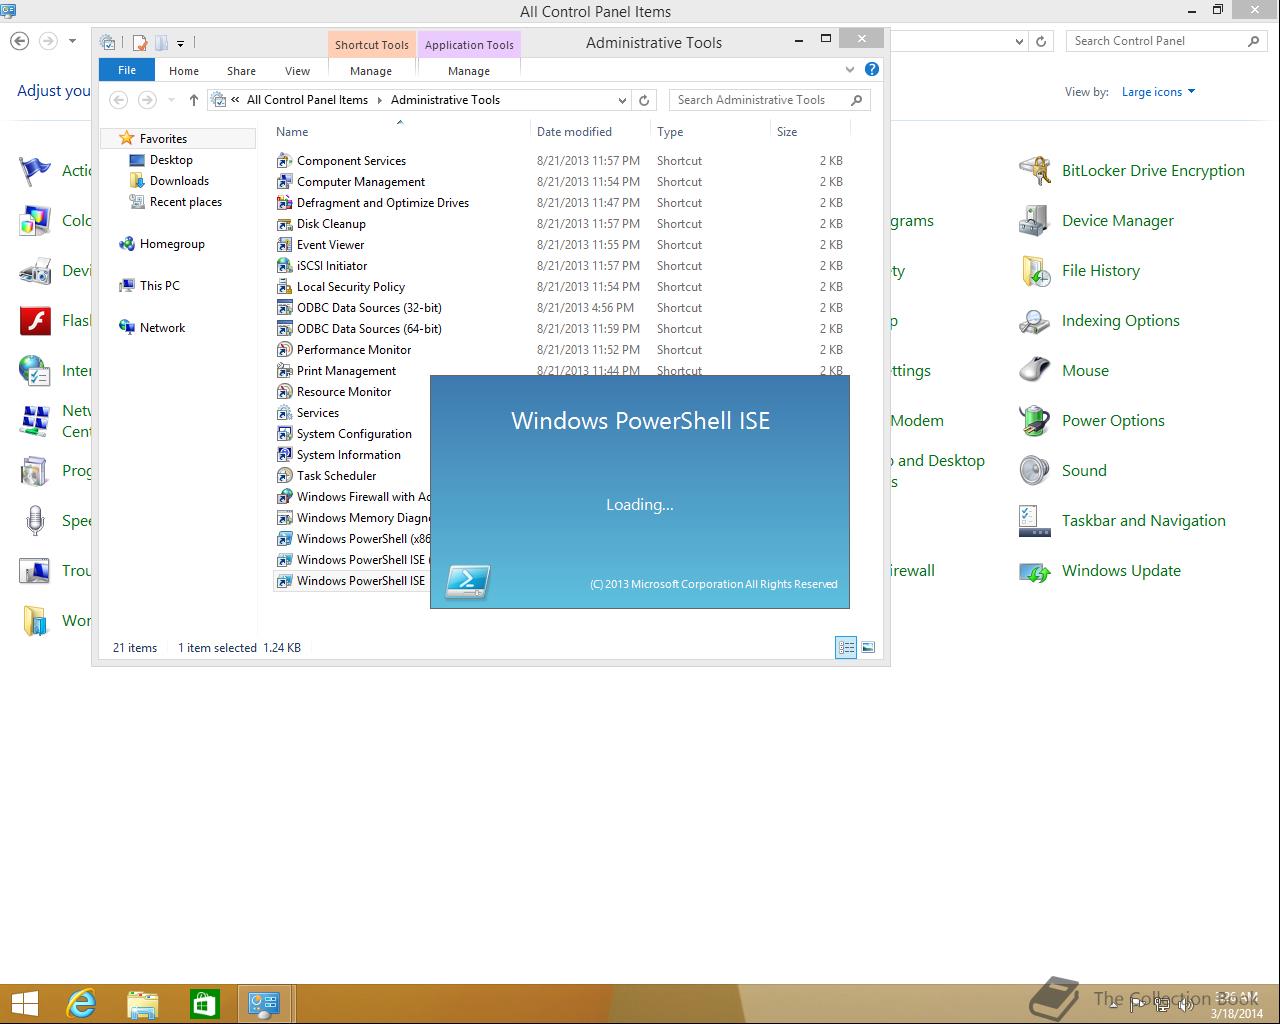Open View by Large icons dropdown

coord(1158,92)
